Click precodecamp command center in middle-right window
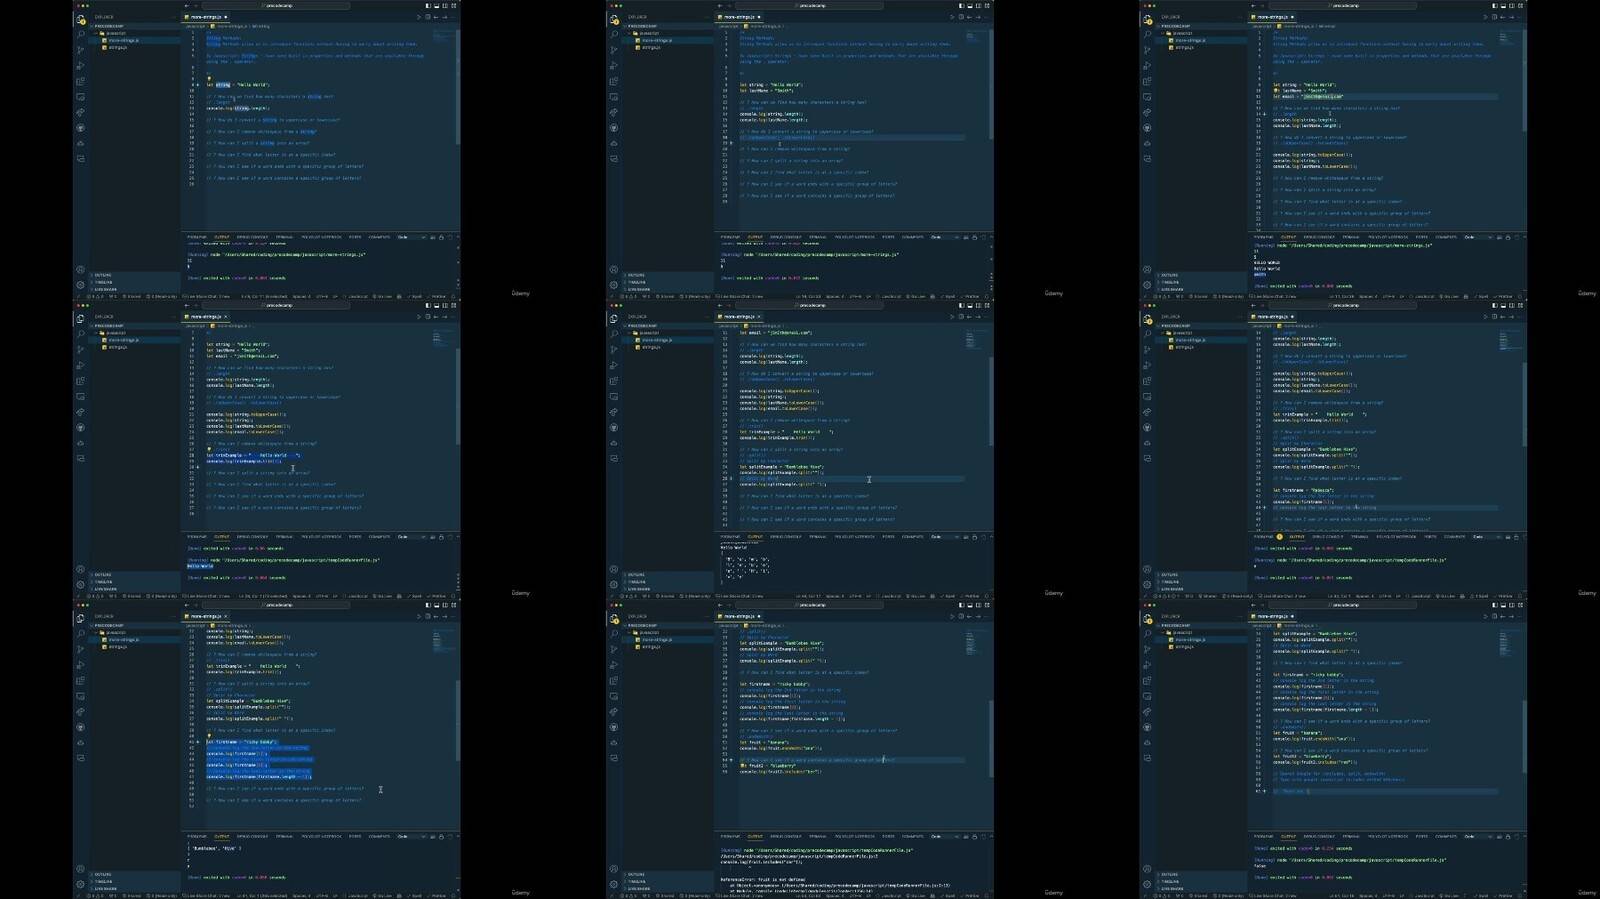 pyautogui.click(x=1345, y=305)
